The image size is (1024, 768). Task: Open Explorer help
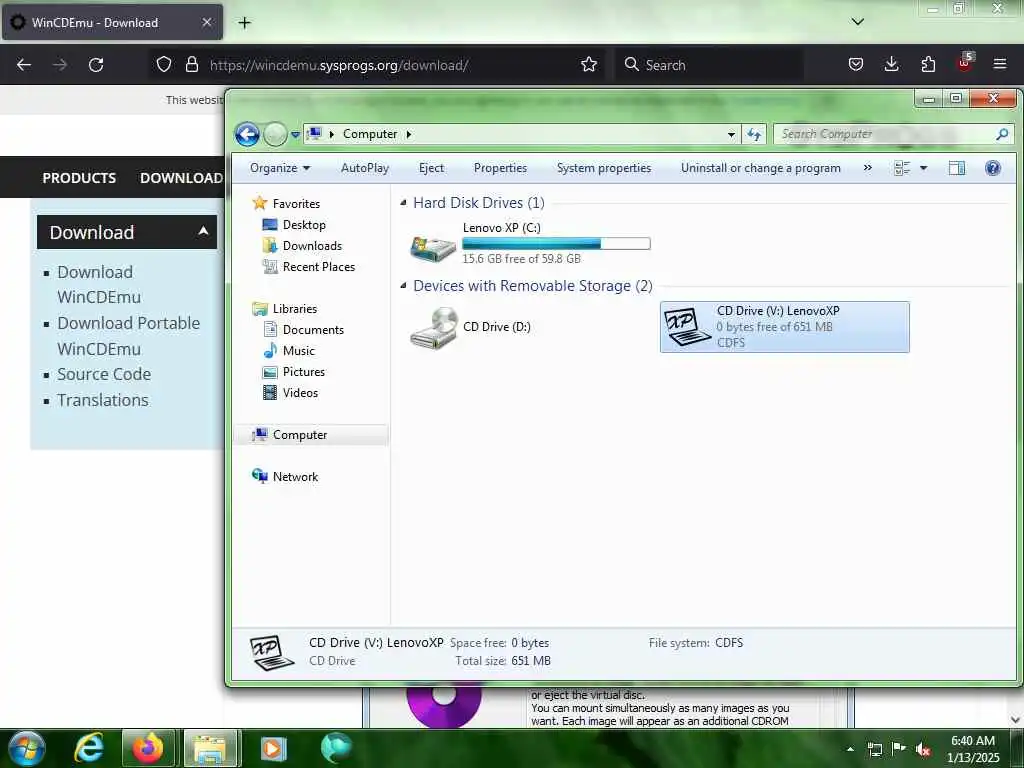[993, 168]
